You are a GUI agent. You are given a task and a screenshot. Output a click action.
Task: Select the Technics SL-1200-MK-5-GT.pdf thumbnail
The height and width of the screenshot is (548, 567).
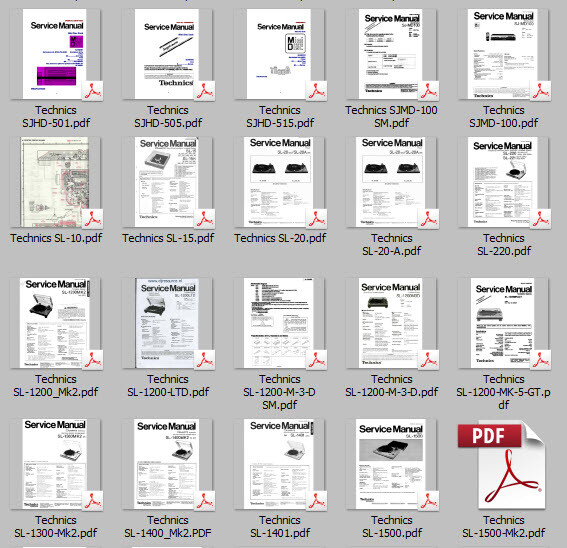503,323
